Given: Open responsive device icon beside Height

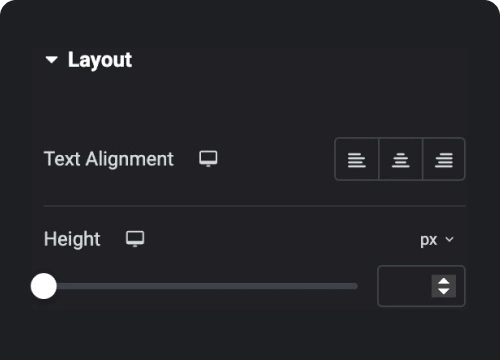Looking at the screenshot, I should pyautogui.click(x=135, y=239).
